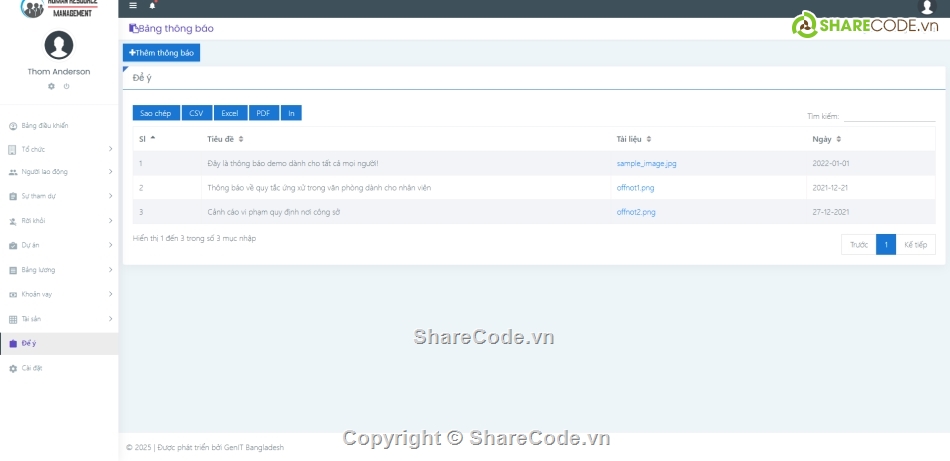Open the notification bell icon

point(152,5)
